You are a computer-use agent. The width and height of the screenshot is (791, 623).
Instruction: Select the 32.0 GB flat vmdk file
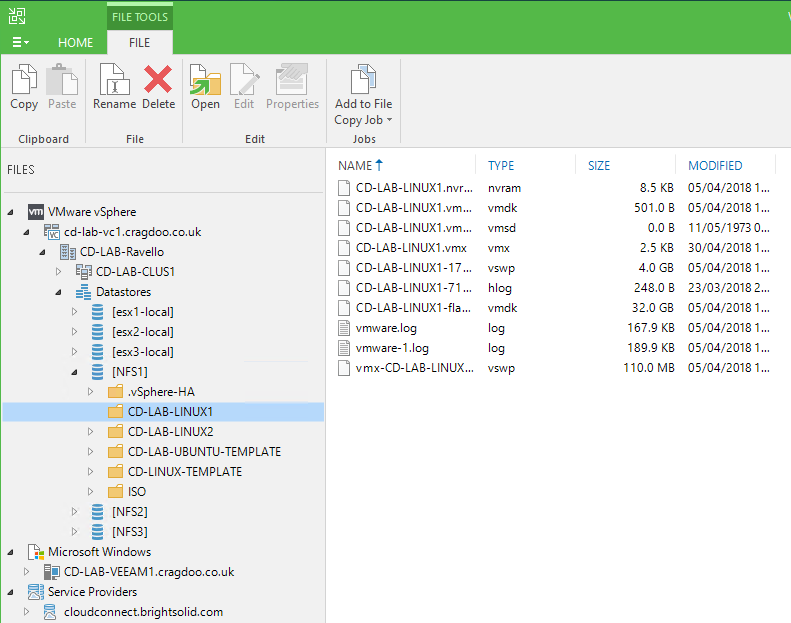pyautogui.click(x=554, y=308)
